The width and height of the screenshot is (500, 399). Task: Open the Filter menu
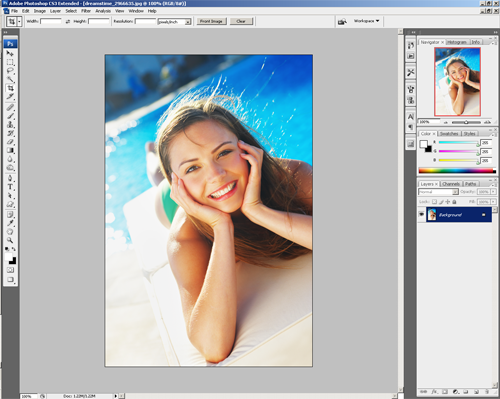pyautogui.click(x=86, y=11)
